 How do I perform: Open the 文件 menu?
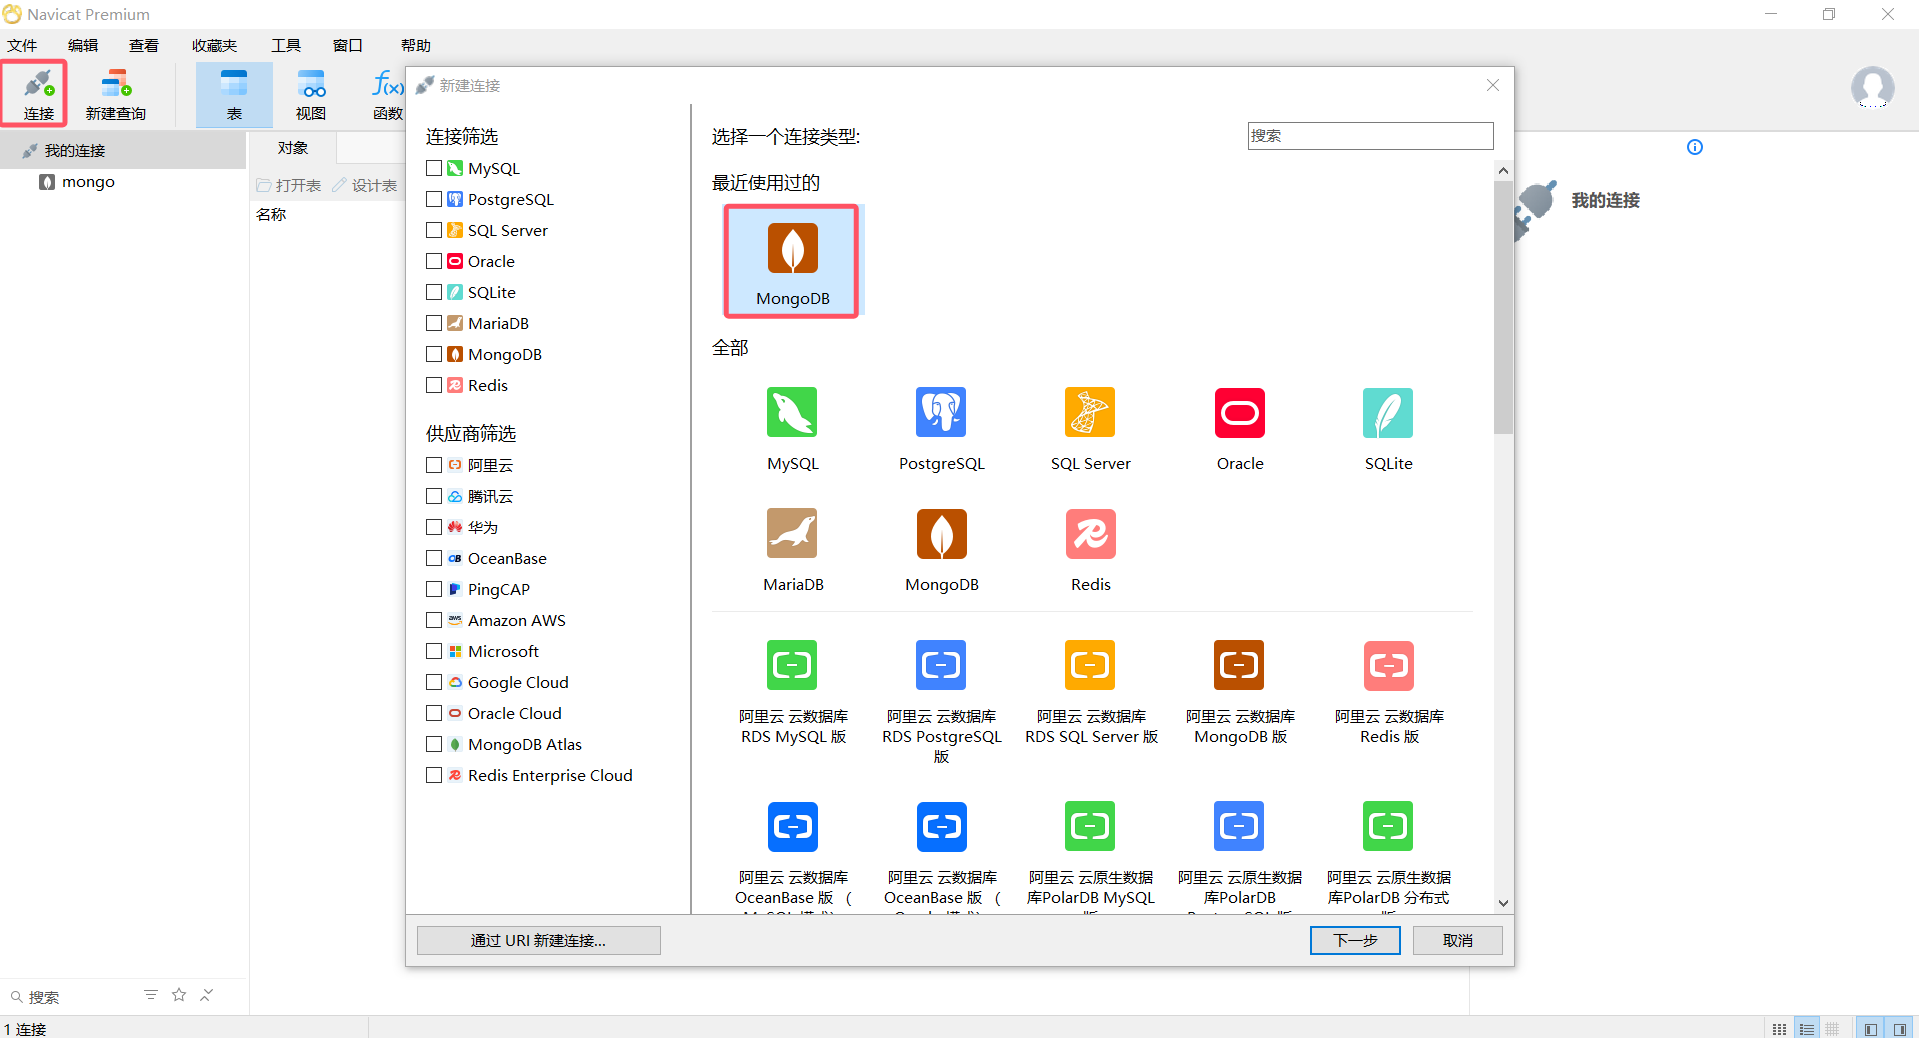click(x=22, y=45)
